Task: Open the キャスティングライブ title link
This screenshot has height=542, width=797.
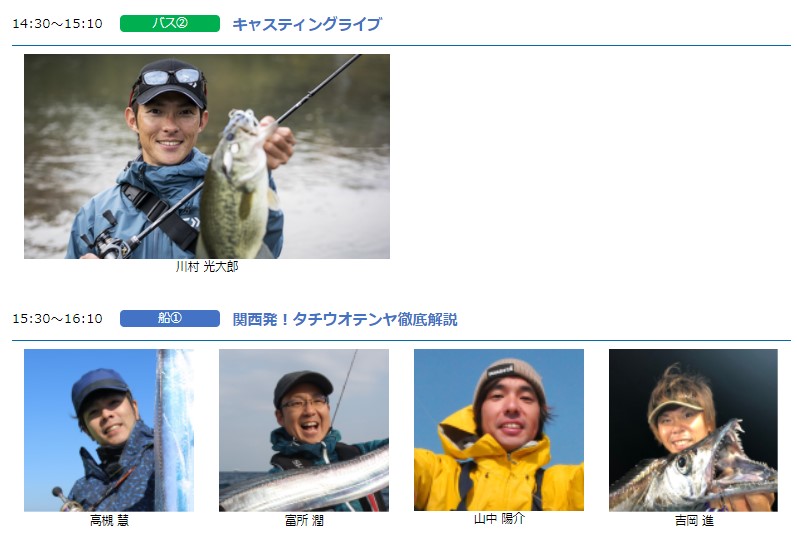Action: 307,24
